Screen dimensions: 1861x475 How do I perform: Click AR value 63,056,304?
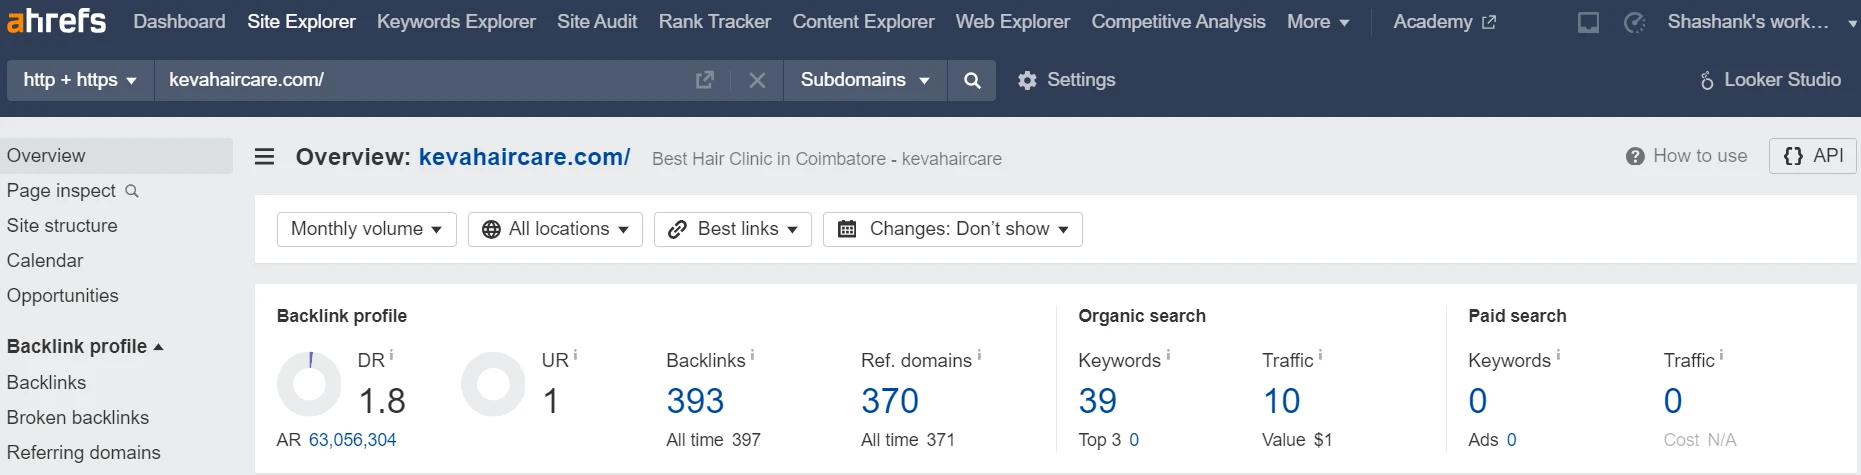coord(352,440)
